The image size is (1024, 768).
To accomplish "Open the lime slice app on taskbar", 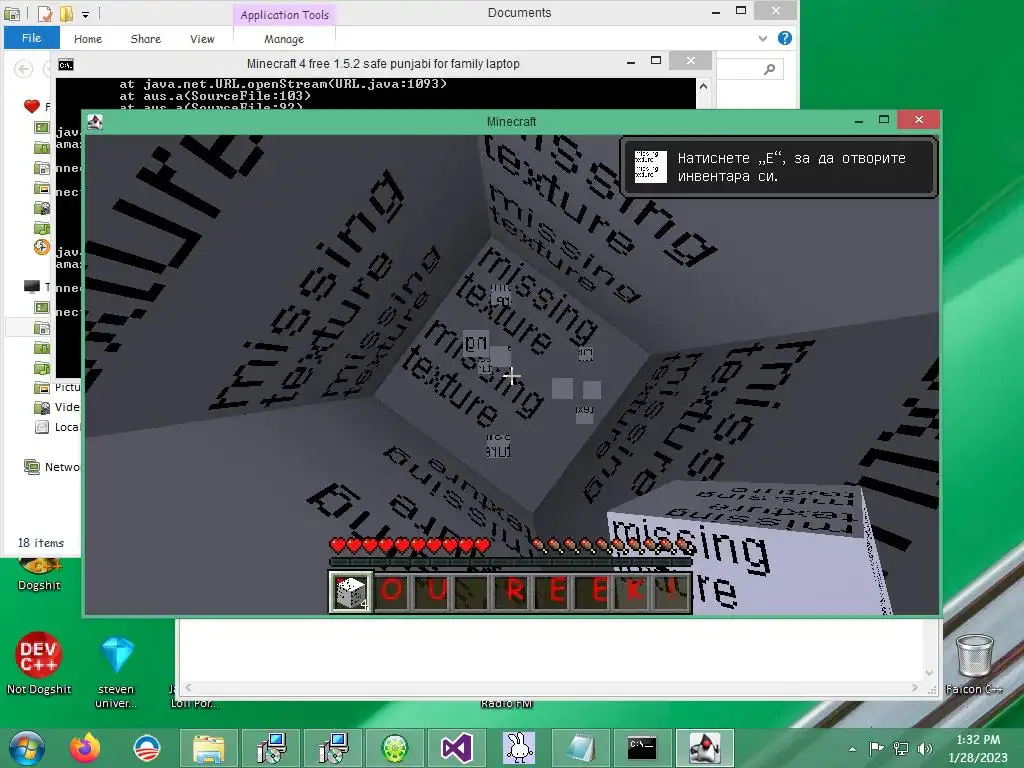I will point(394,748).
